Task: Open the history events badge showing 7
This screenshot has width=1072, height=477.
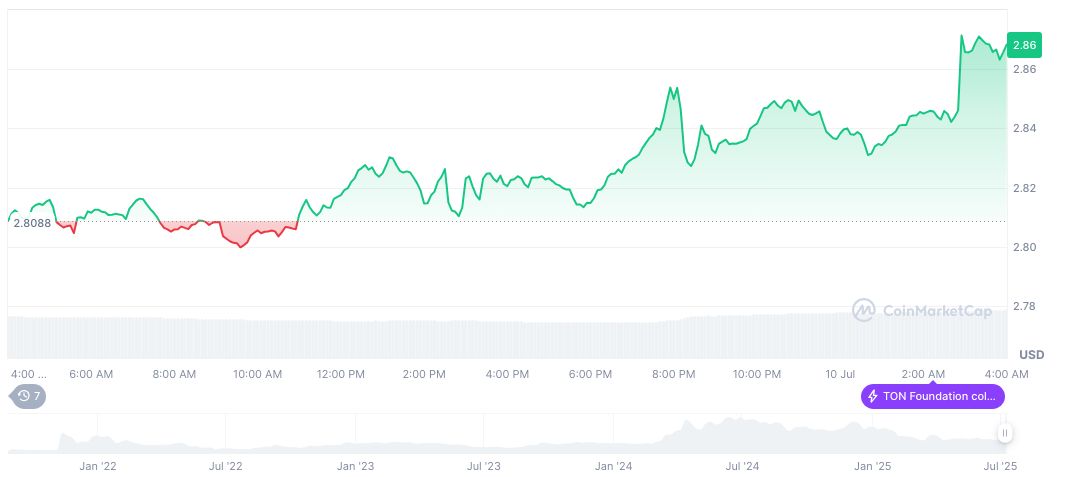Action: 30,396
